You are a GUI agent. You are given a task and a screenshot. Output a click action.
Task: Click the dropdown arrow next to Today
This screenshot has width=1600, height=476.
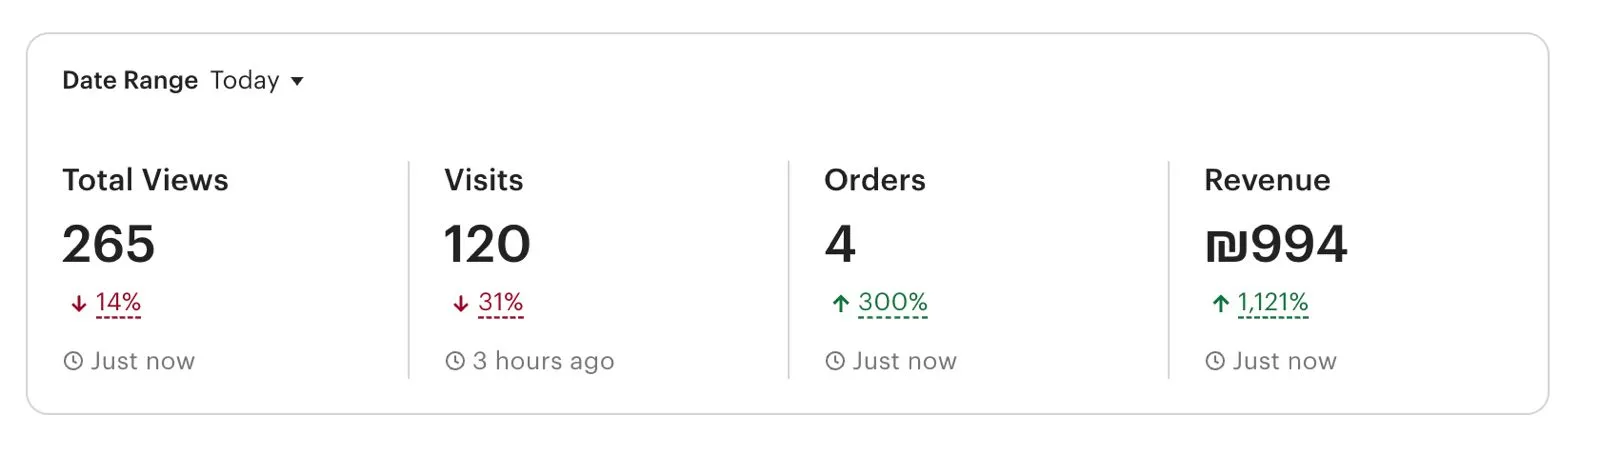click(297, 82)
